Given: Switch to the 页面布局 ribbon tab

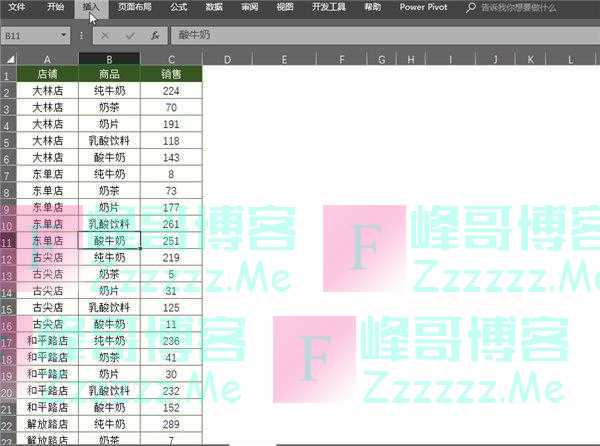Looking at the screenshot, I should pos(135,6).
